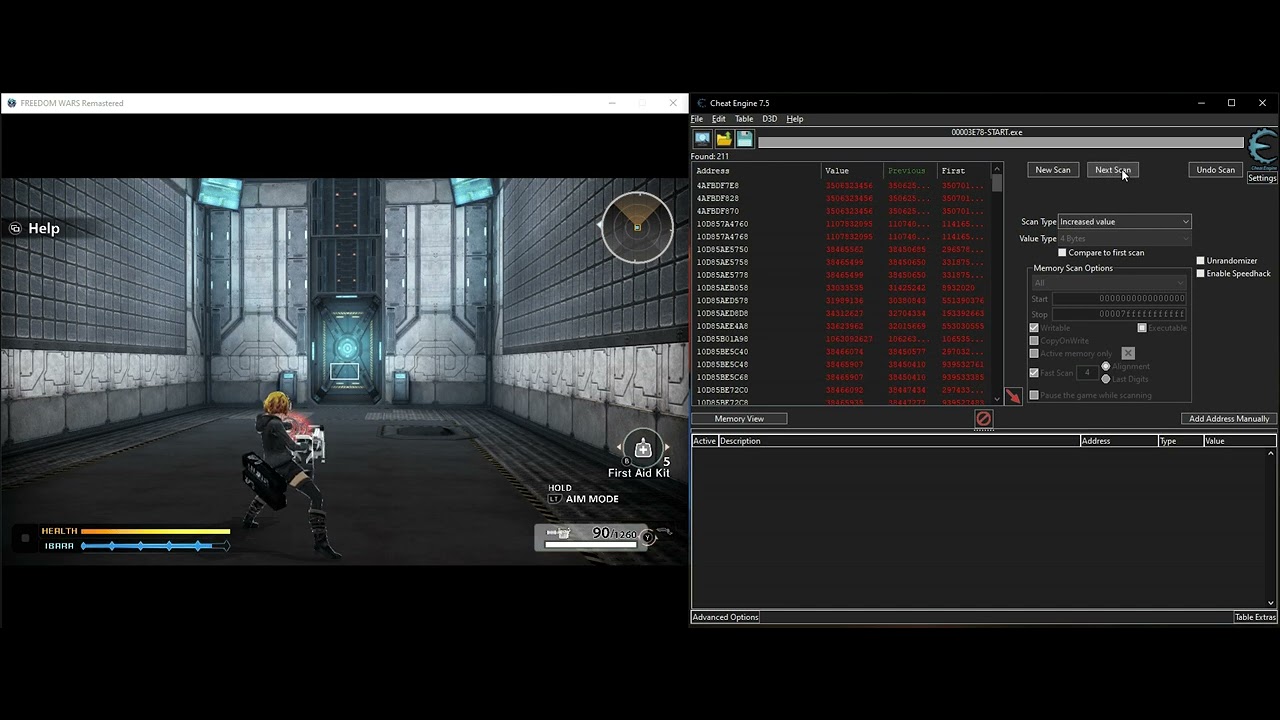Screen dimensions: 1280x720
Task: Click the Help icon in the game window
Action: 15,228
